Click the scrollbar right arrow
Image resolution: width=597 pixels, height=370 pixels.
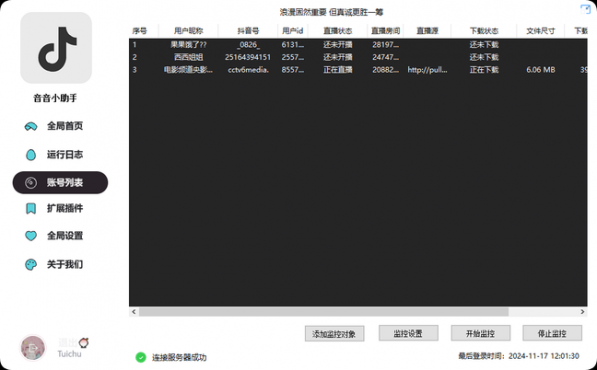coord(582,312)
